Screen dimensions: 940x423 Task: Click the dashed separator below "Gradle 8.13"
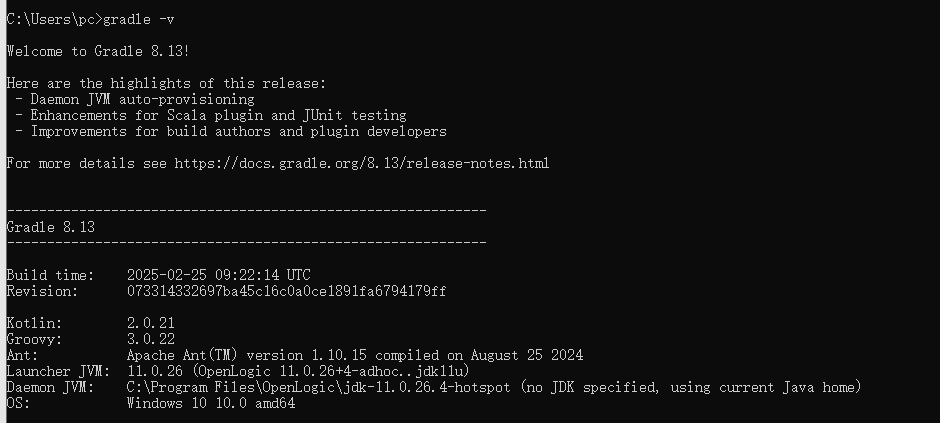pos(246,242)
